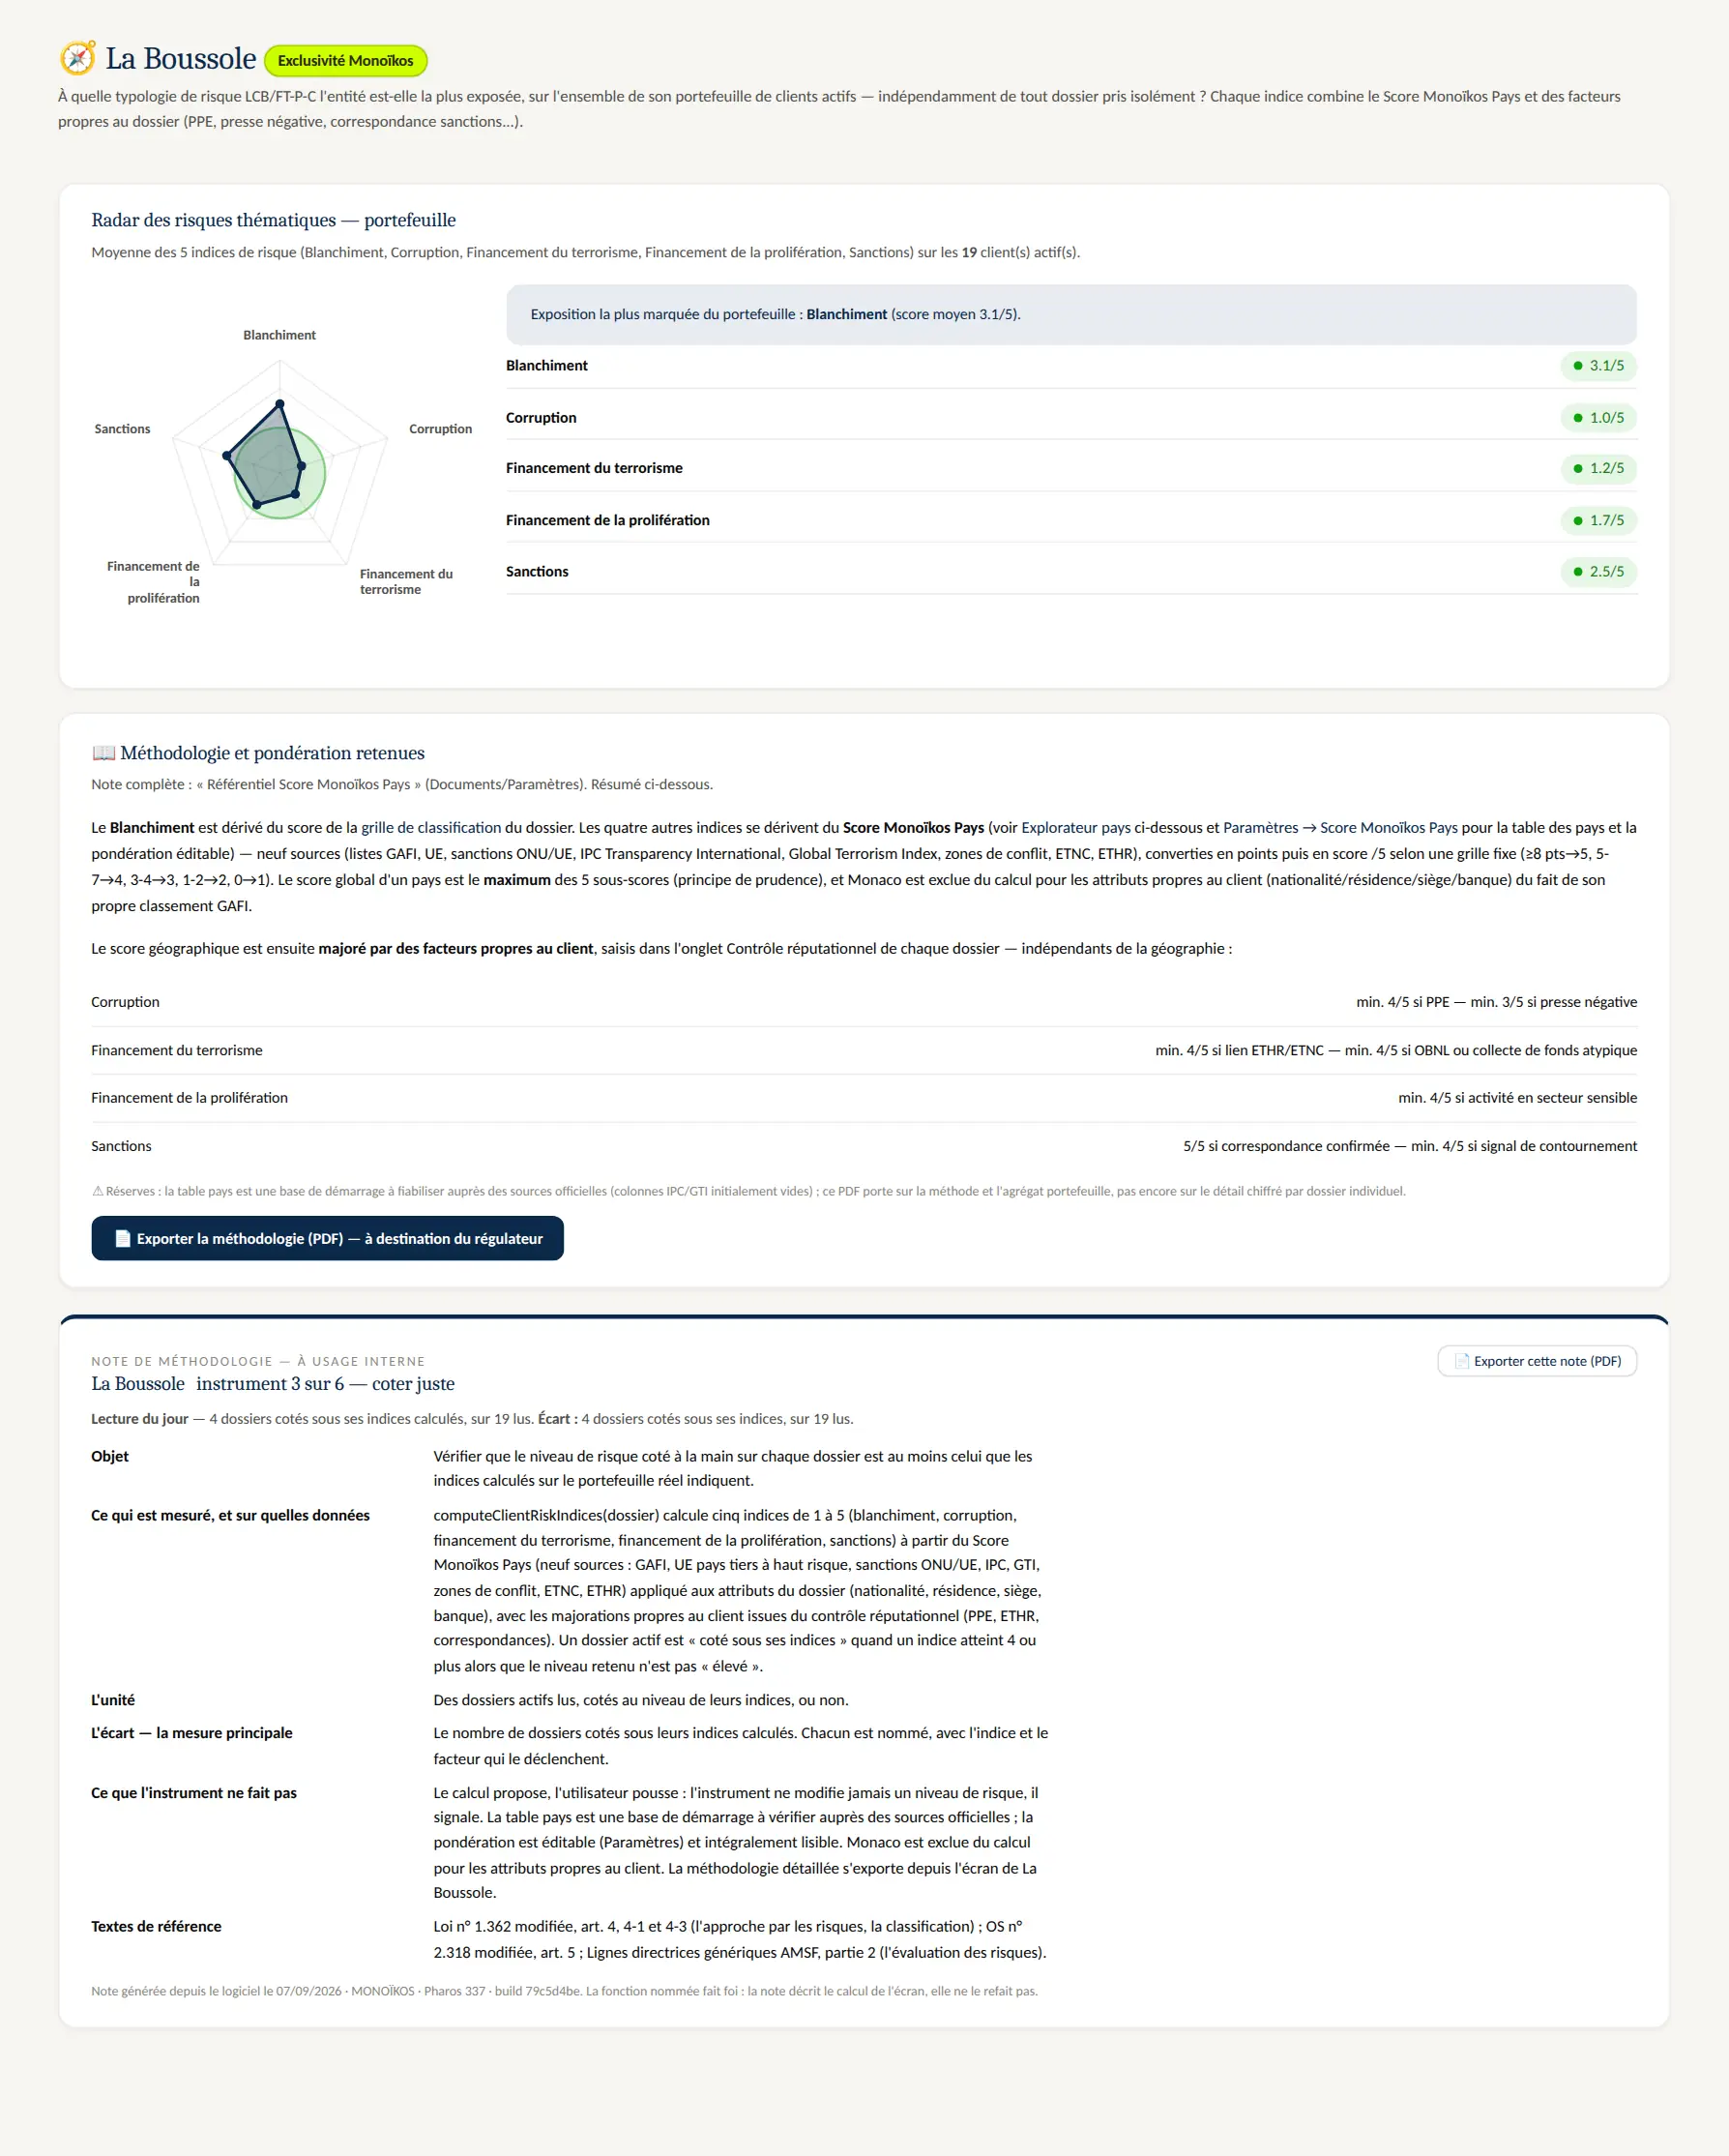
Task: Click the Sanctions label in the score list
Action: pyautogui.click(x=537, y=572)
